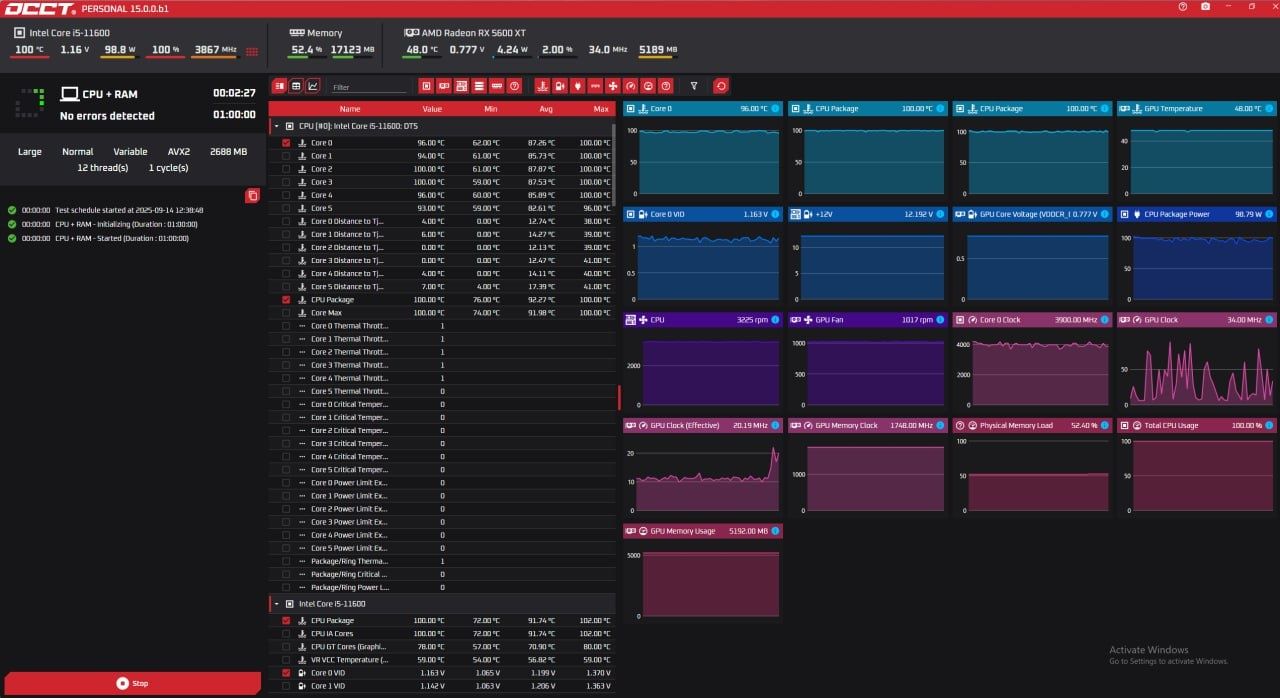This screenshot has width=1280, height=698.
Task: Check the CPU IA Cores checkbox
Action: coord(286,634)
